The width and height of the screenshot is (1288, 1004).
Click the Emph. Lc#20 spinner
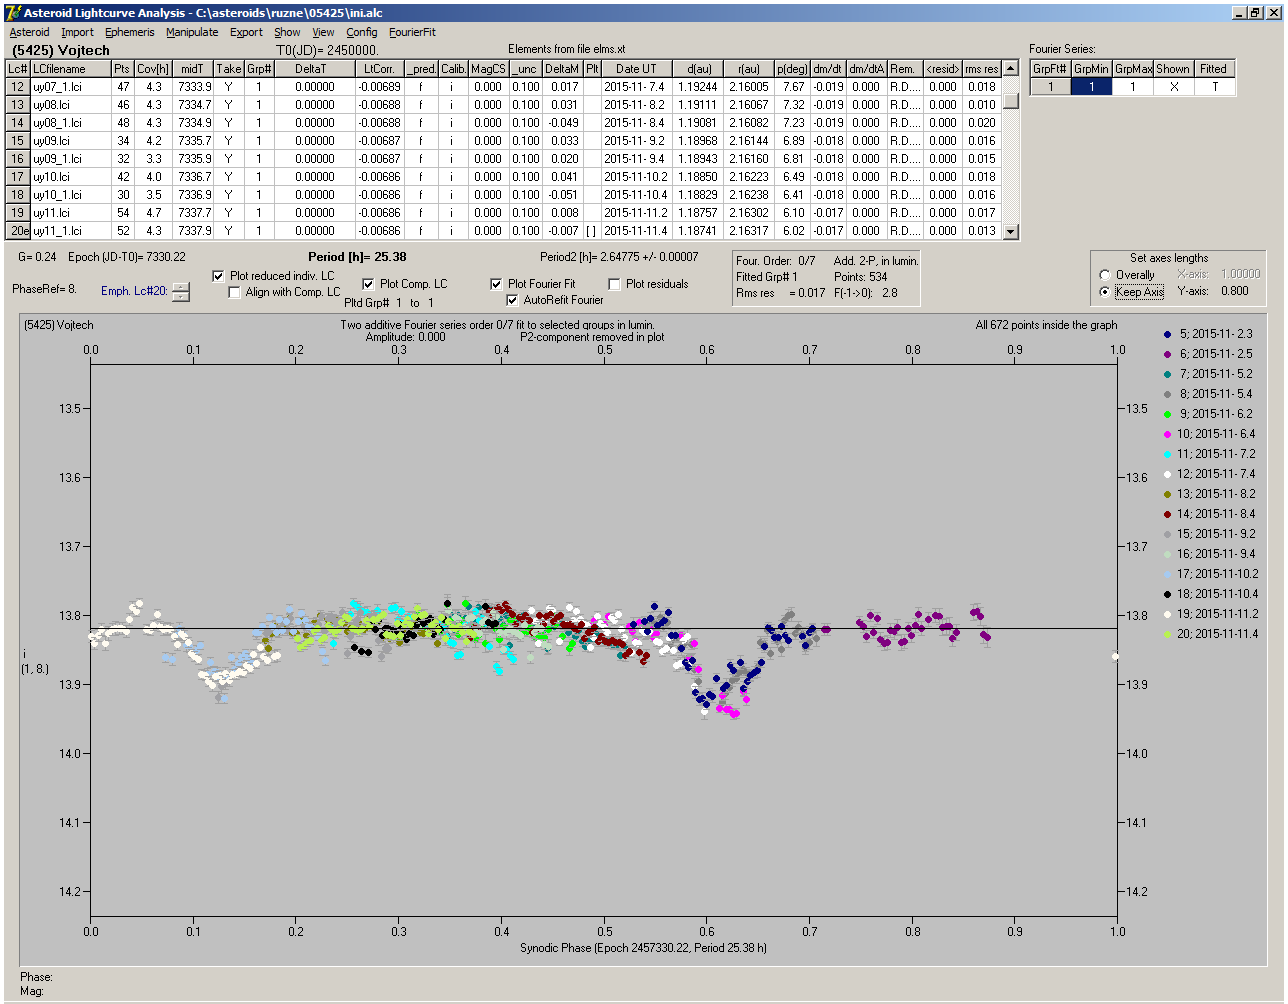coord(180,292)
